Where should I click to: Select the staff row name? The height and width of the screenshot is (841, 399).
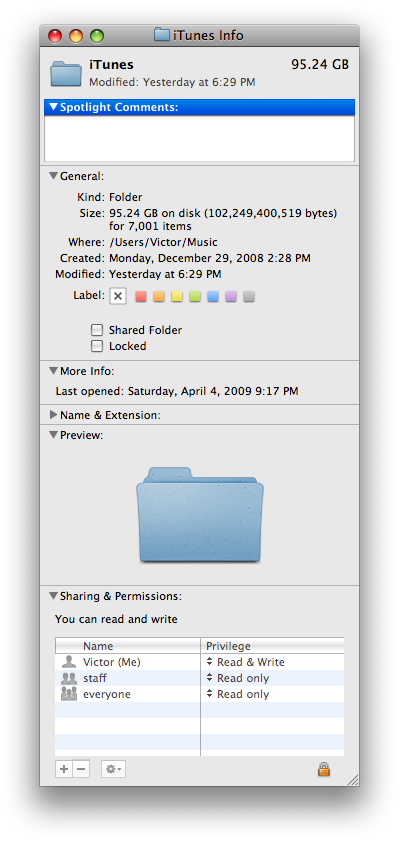[95, 678]
